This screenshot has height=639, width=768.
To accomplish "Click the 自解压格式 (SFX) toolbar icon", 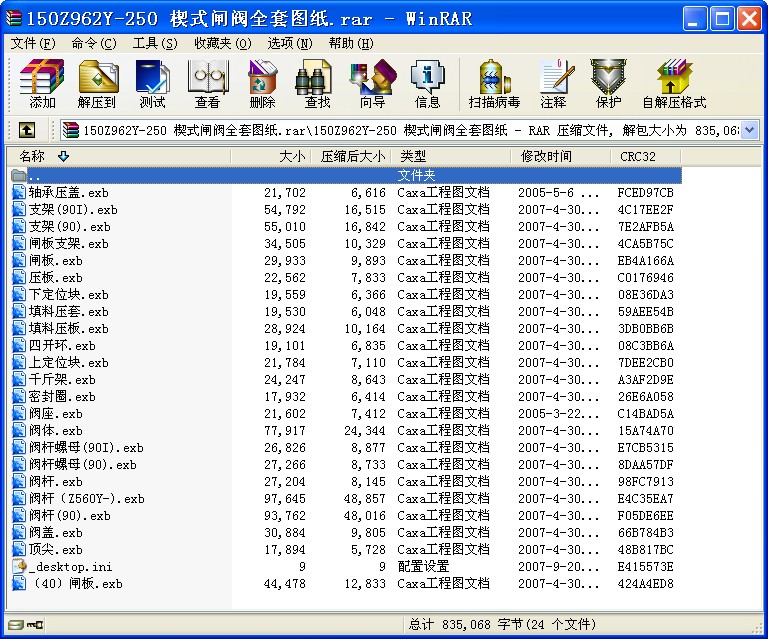I will (x=673, y=84).
